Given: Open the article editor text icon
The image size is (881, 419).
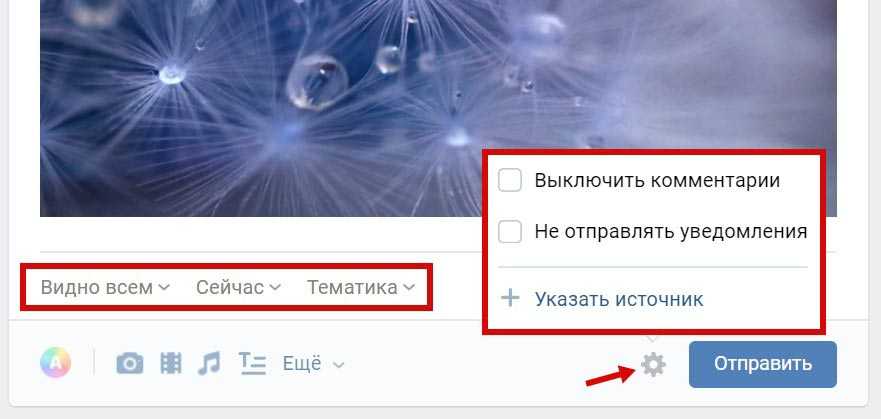Looking at the screenshot, I should (252, 363).
